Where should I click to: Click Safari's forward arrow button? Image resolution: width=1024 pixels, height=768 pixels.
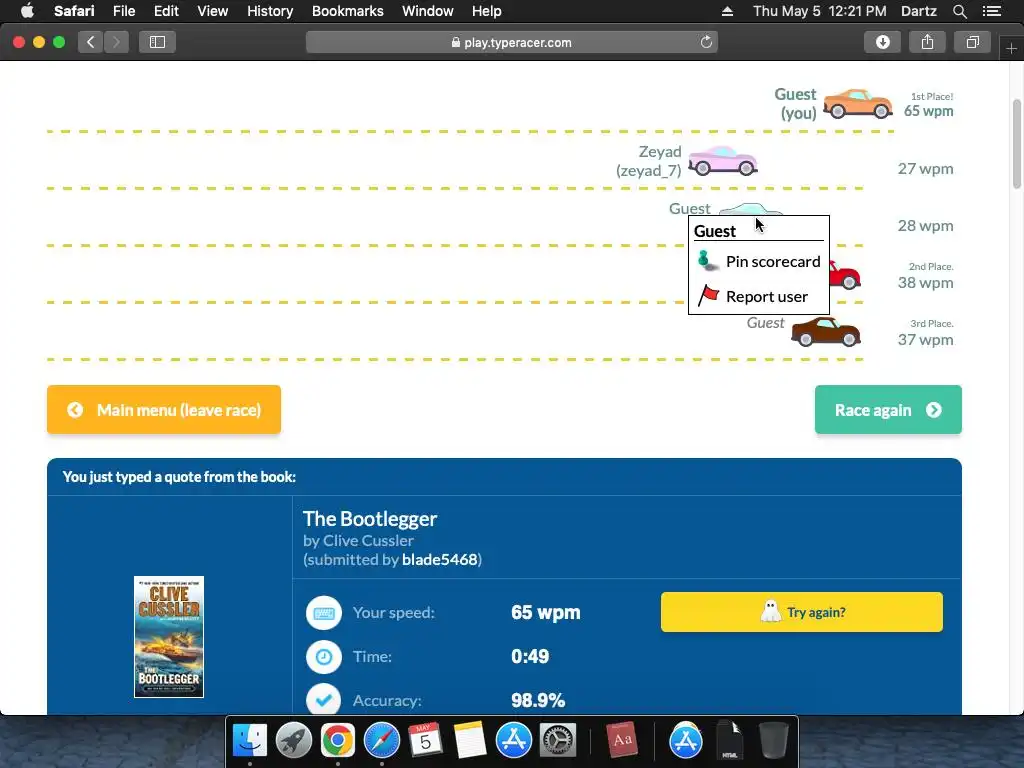tap(116, 42)
